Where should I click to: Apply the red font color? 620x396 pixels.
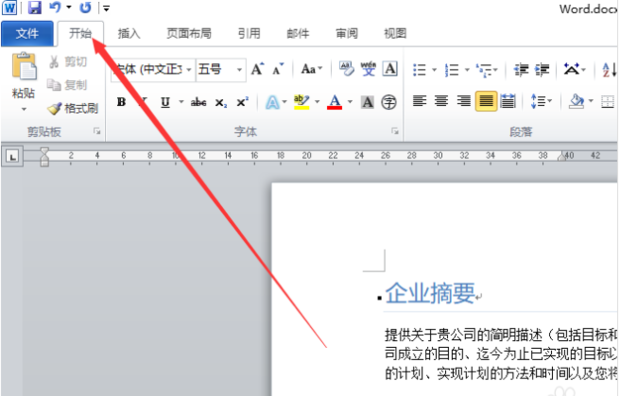click(x=335, y=102)
